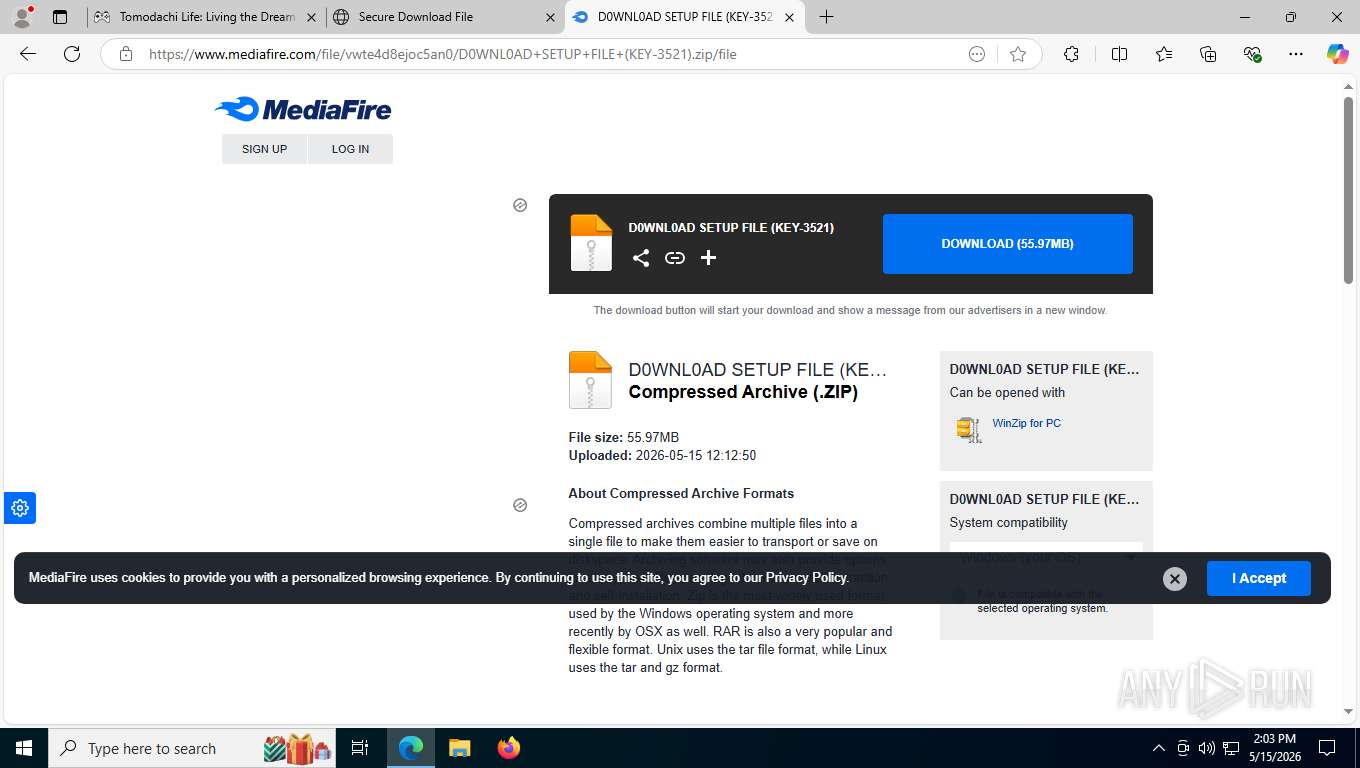The width and height of the screenshot is (1360, 768).
Task: Open Collections icon in toolbar
Action: [x=1208, y=54]
